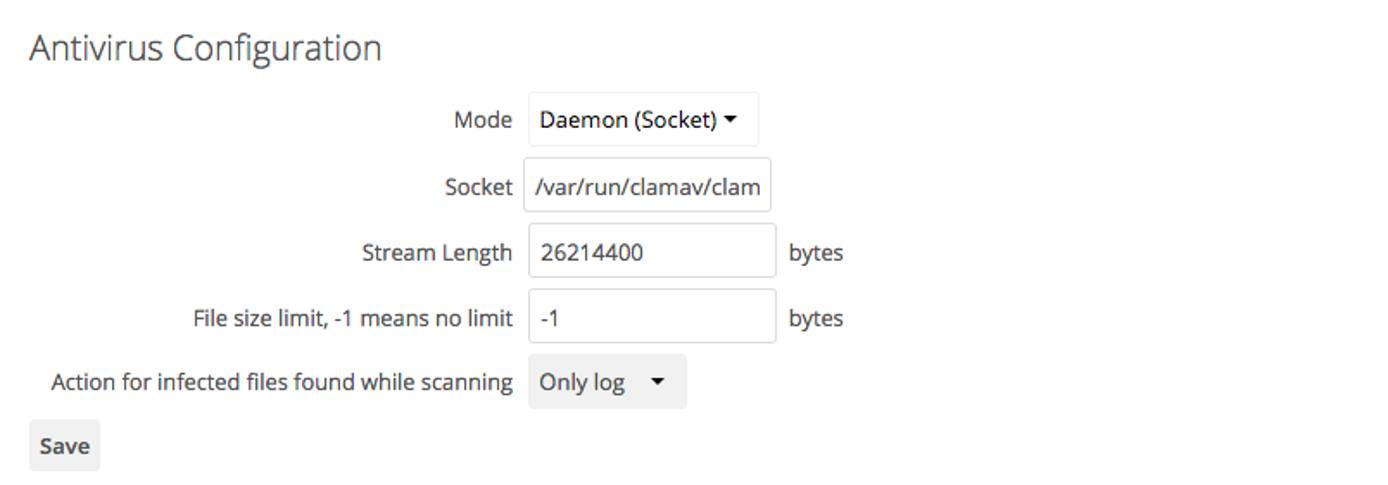The image size is (1388, 485).
Task: Place cursor on the 26214400 value
Action: point(591,252)
